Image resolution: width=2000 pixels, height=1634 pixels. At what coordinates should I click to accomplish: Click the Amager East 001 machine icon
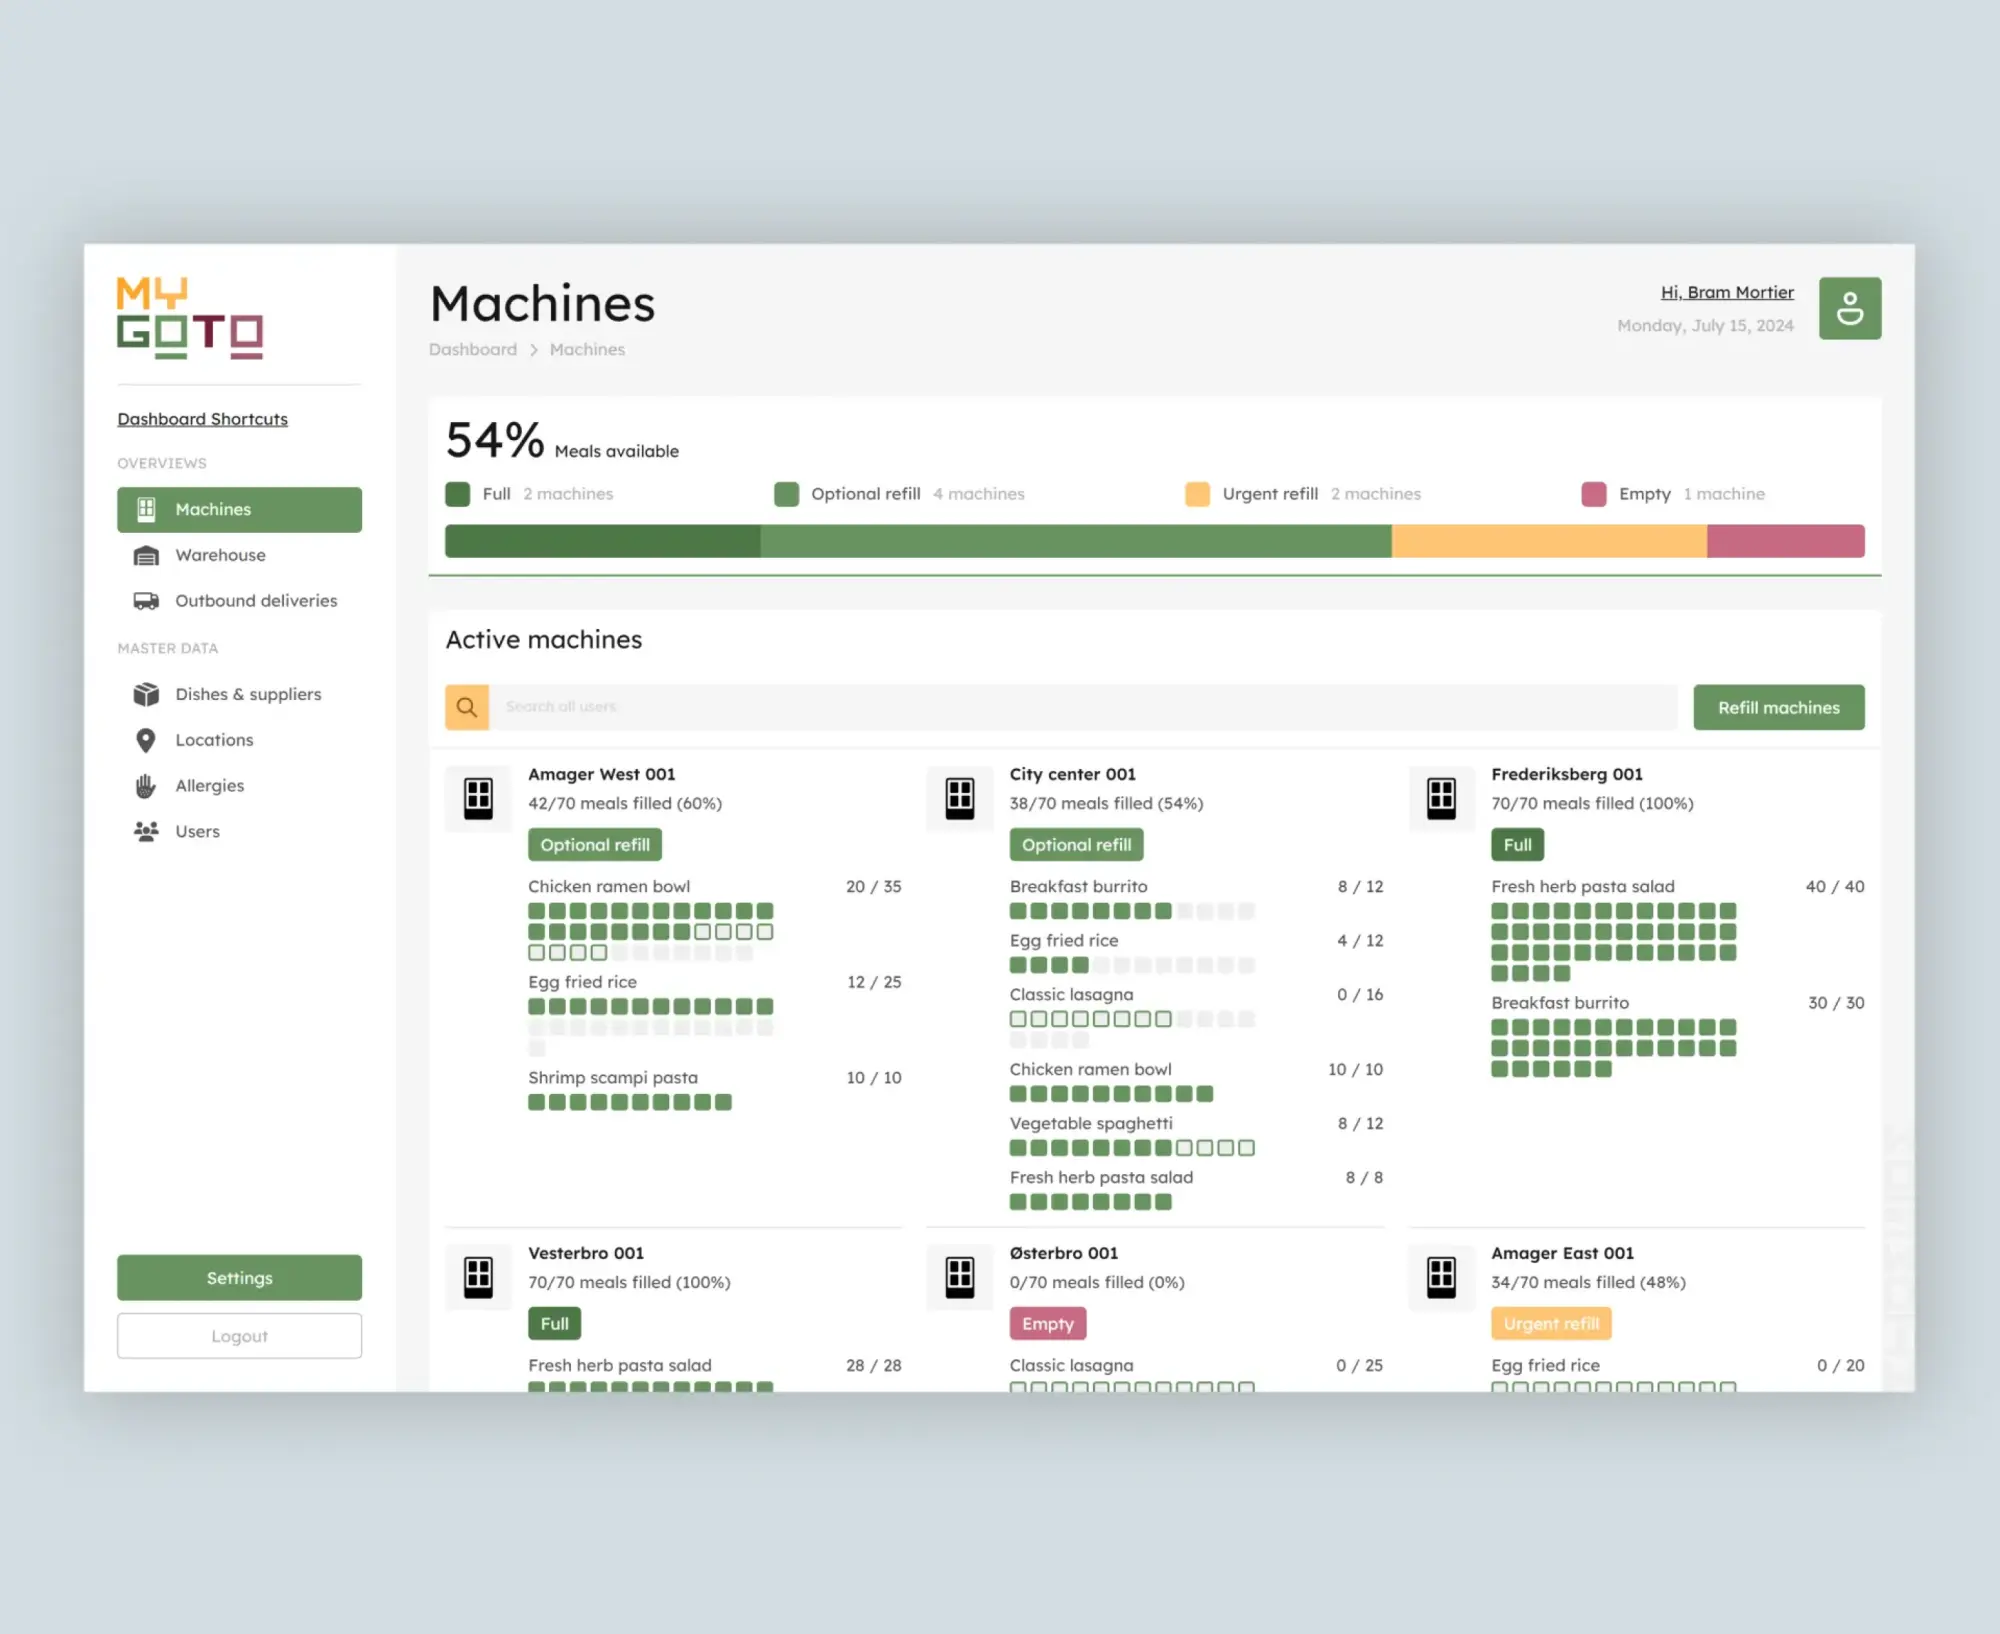tap(1441, 1276)
